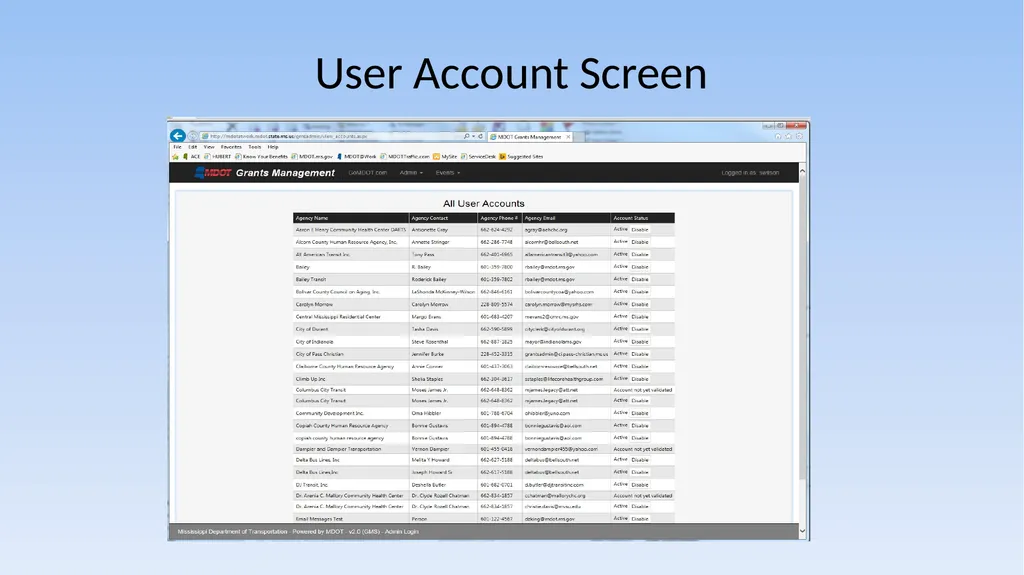This screenshot has height=575, width=1024.
Task: Disable the Alcorn County Human Resource Agency account
Action: pos(640,242)
